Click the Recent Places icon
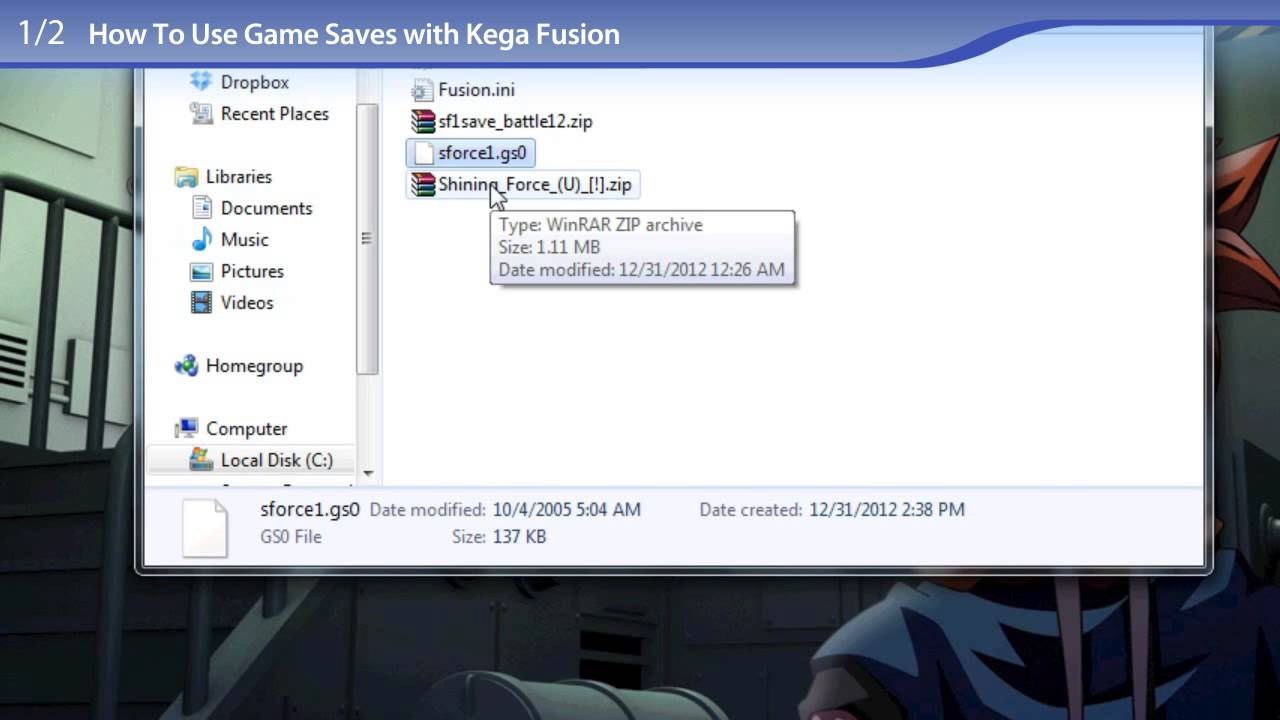This screenshot has height=720, width=1280. (202, 114)
